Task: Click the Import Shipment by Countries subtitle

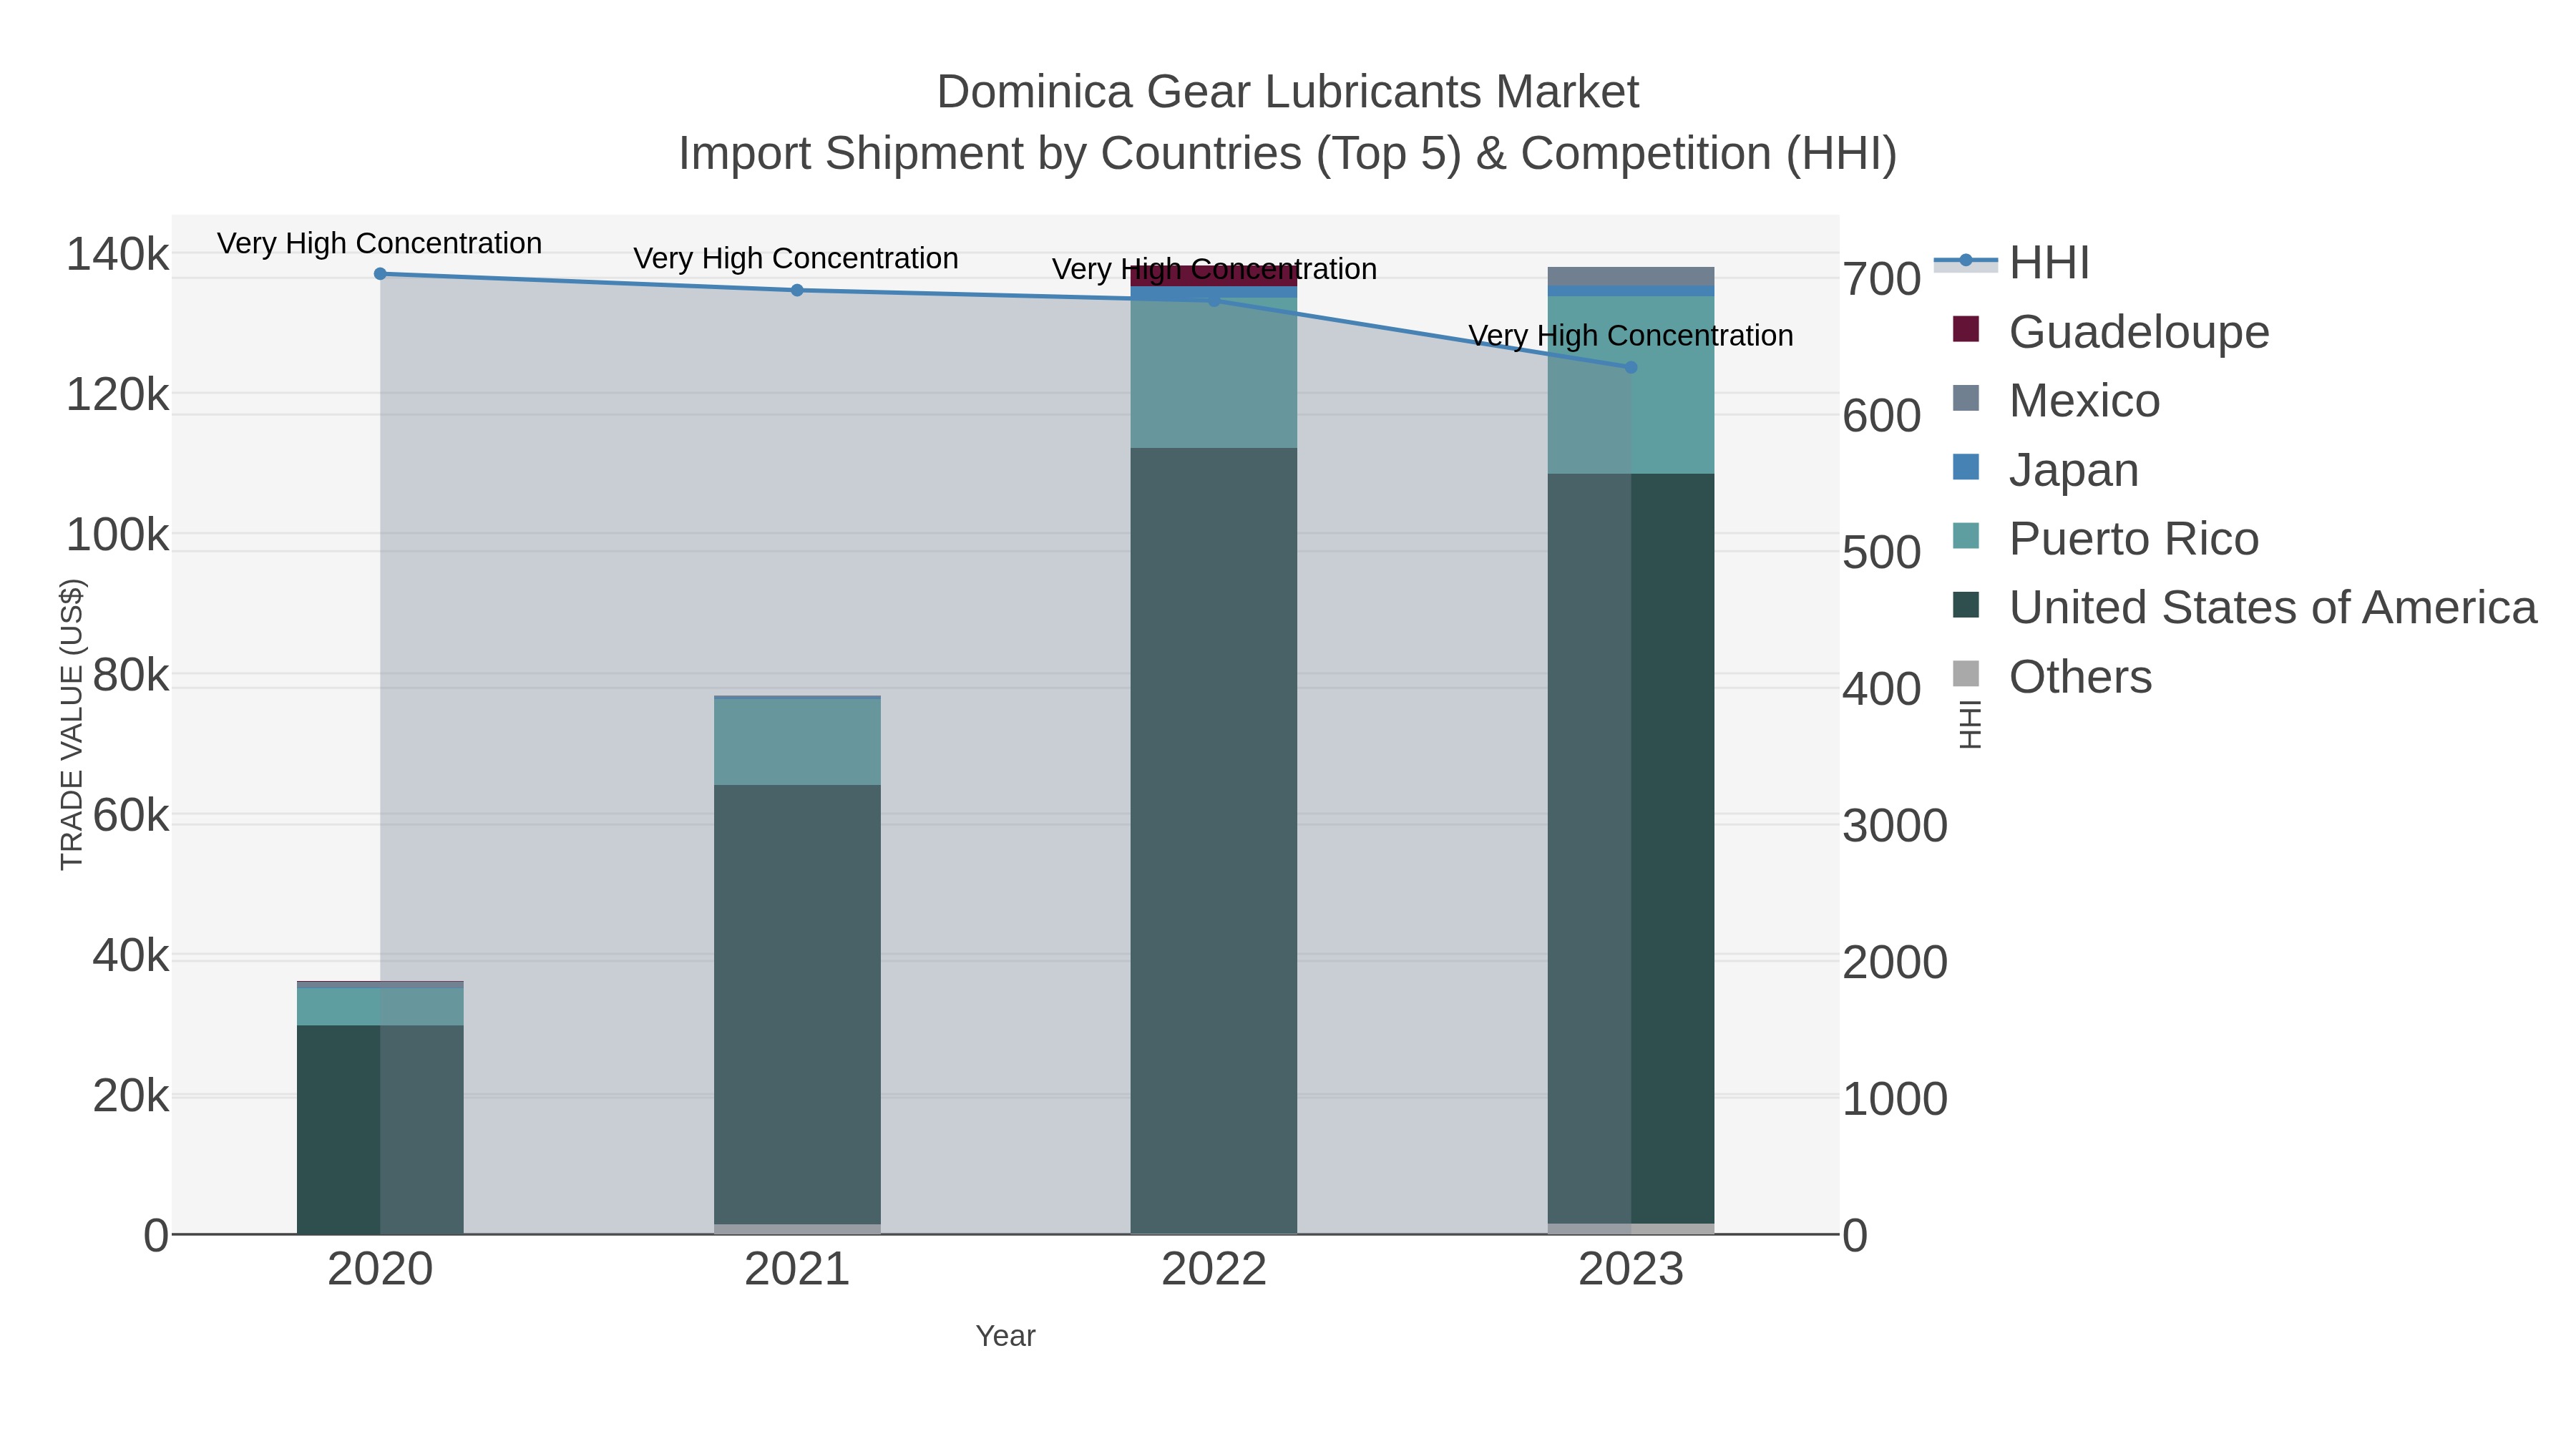Action: [1287, 154]
